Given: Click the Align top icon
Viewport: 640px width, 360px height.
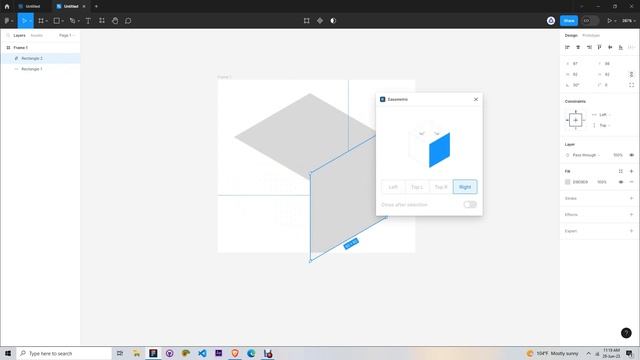Looking at the screenshot, I should pyautogui.click(x=599, y=47).
